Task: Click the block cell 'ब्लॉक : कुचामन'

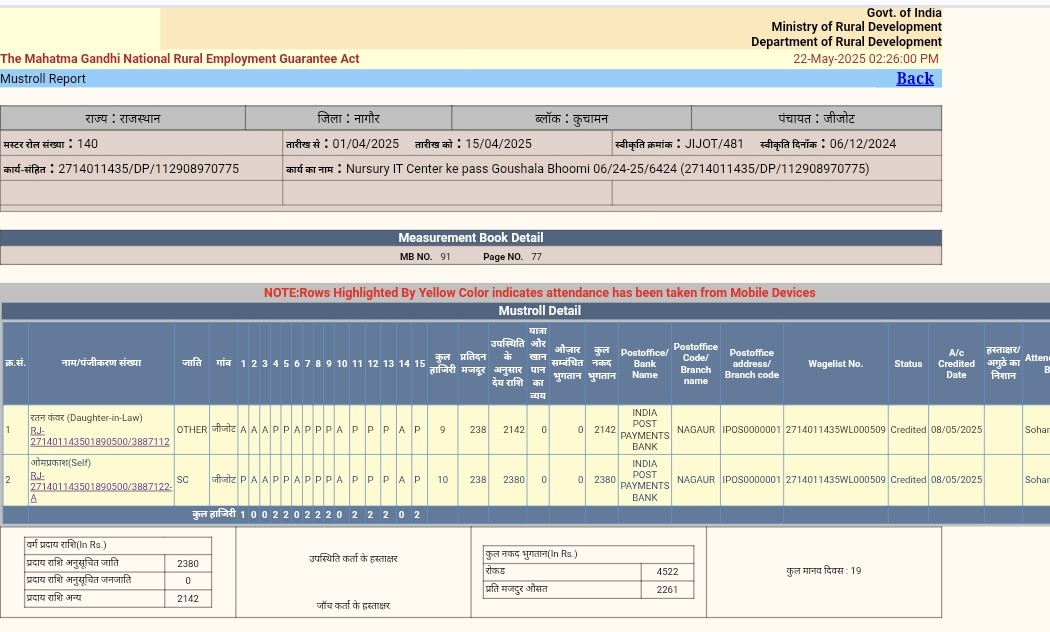Action: pos(571,118)
